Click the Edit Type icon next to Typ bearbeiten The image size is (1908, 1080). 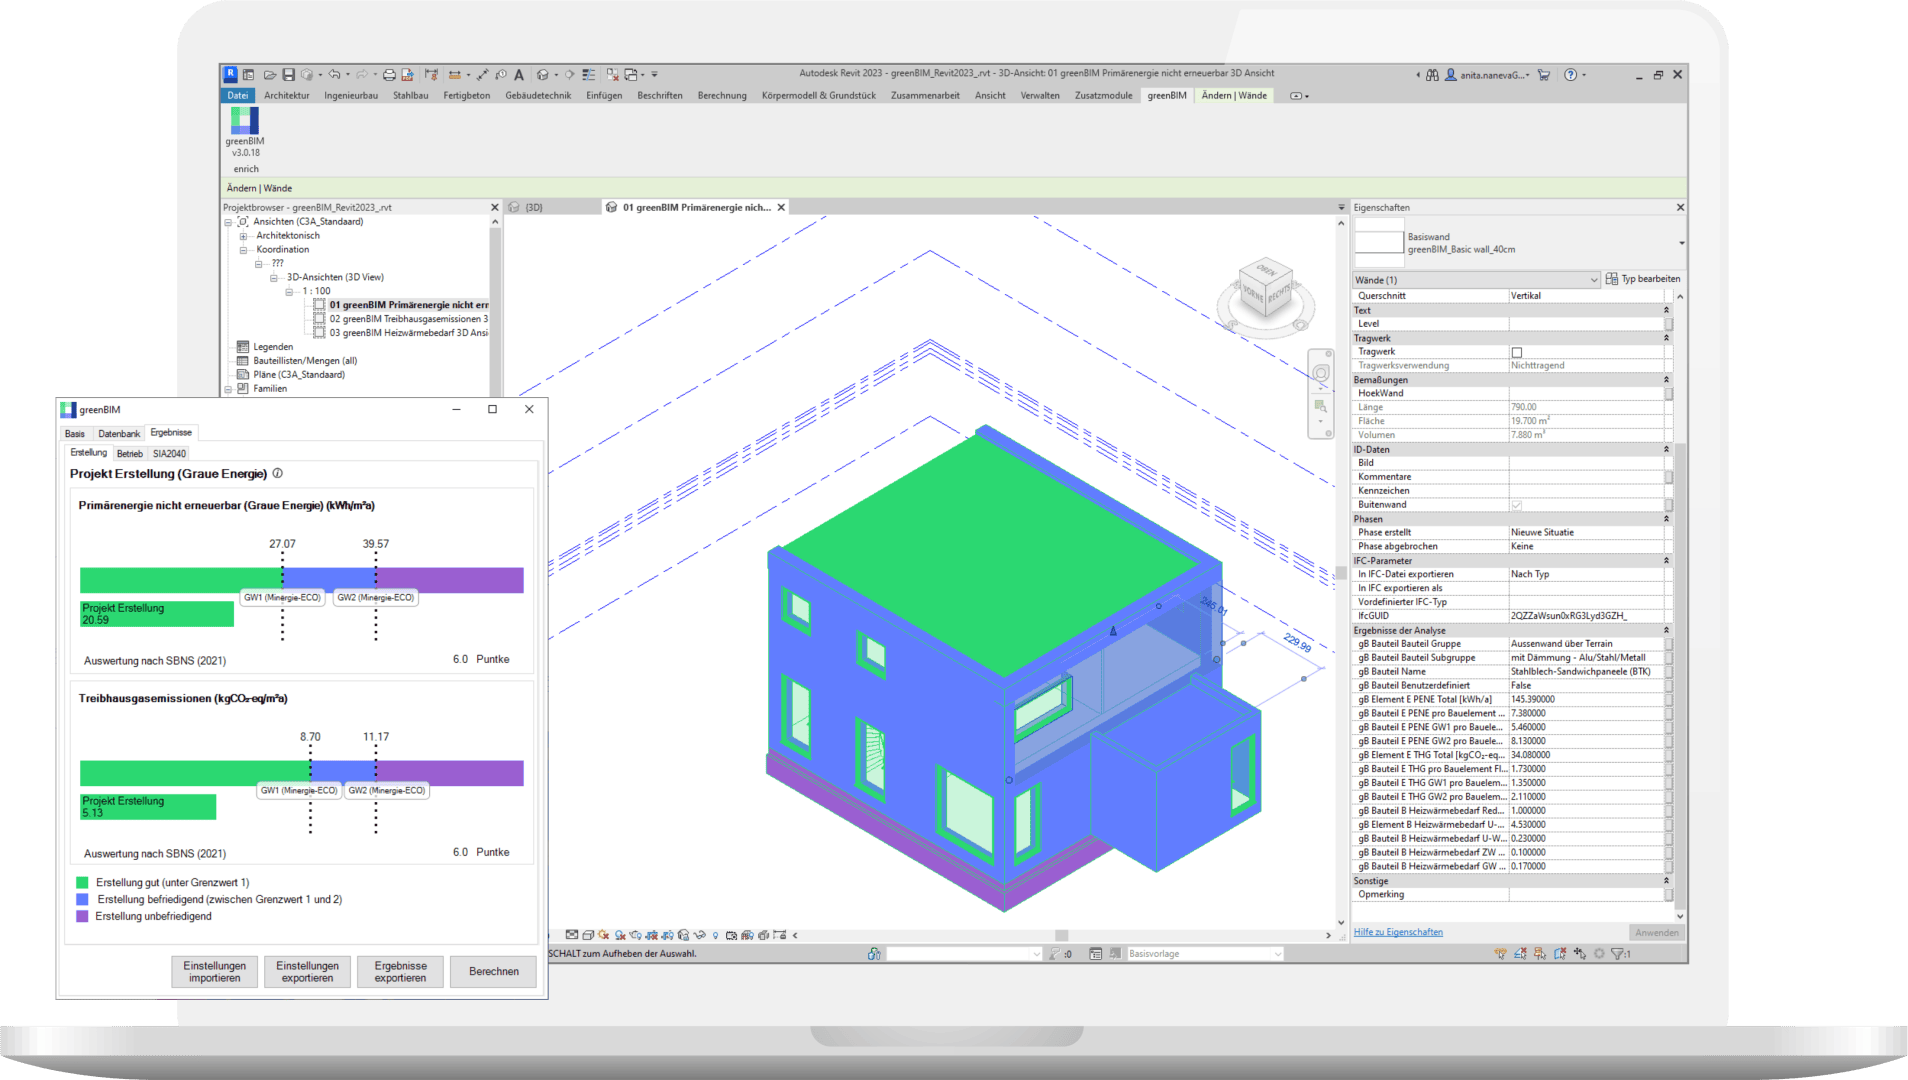[1611, 279]
